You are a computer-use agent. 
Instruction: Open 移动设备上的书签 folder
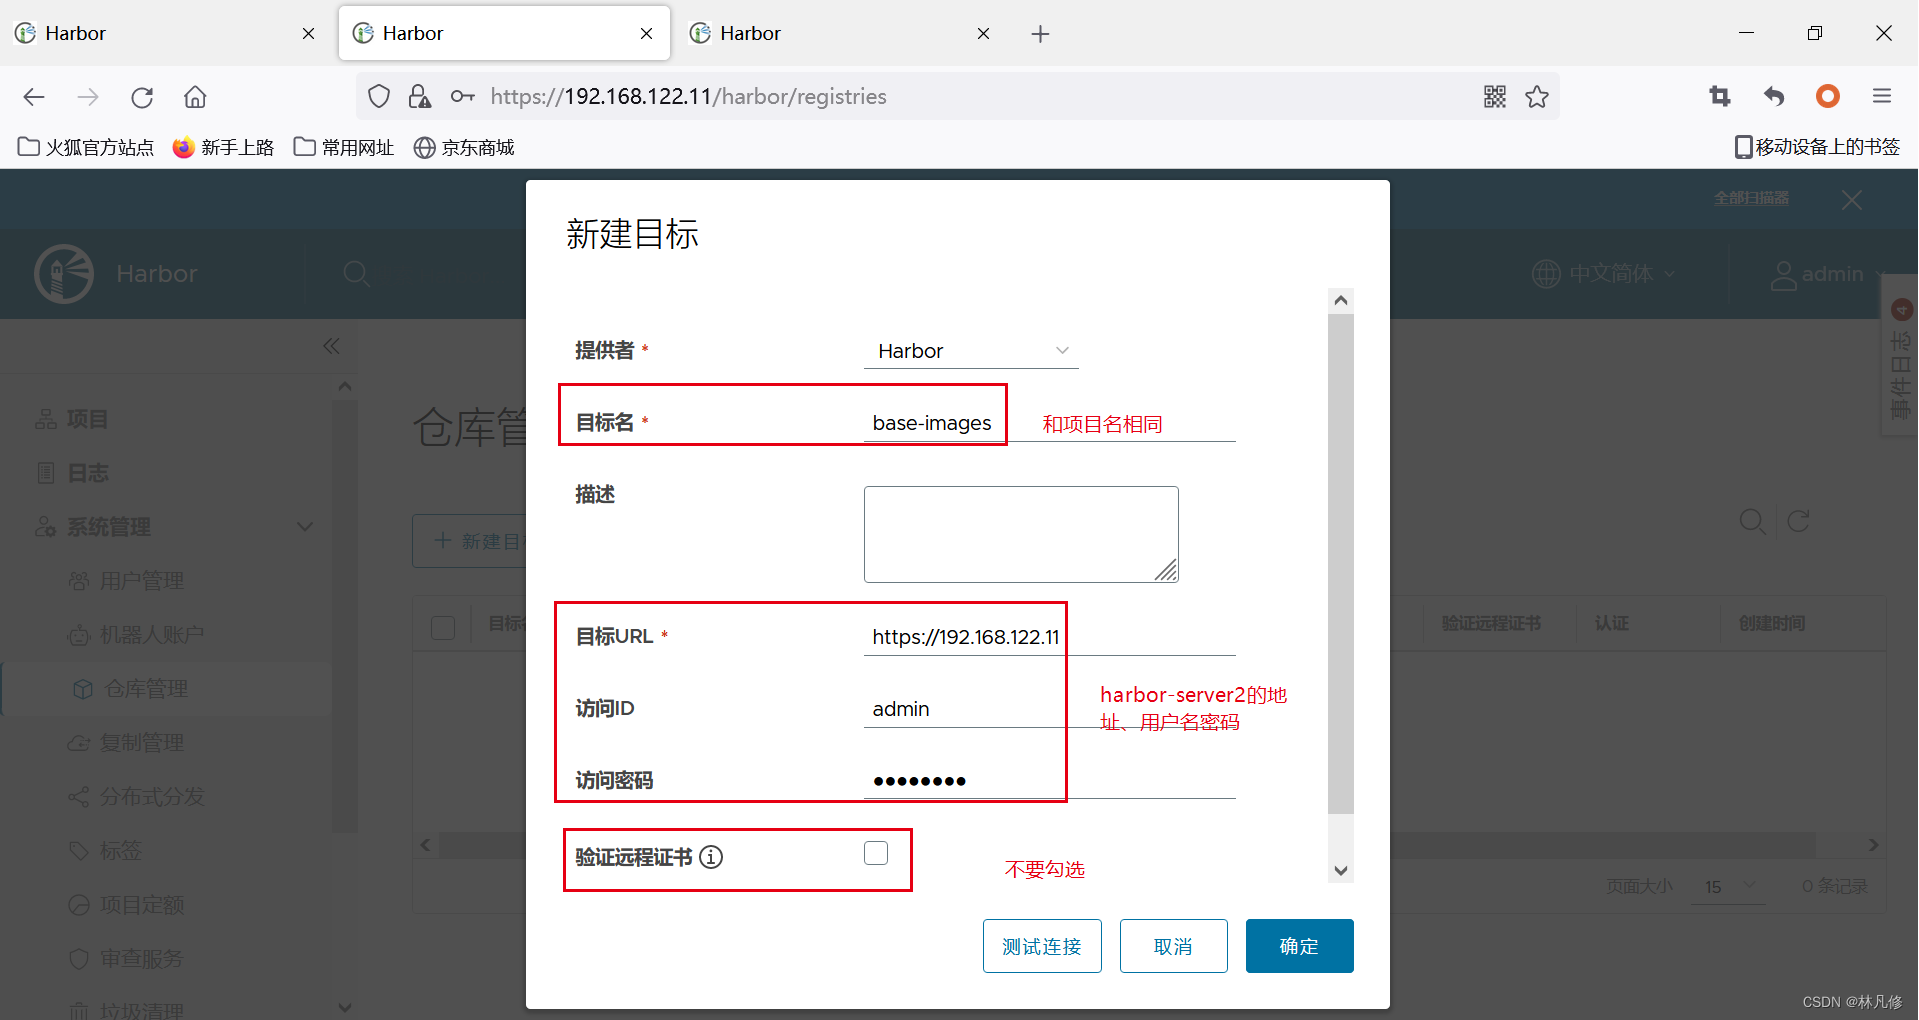1817,147
